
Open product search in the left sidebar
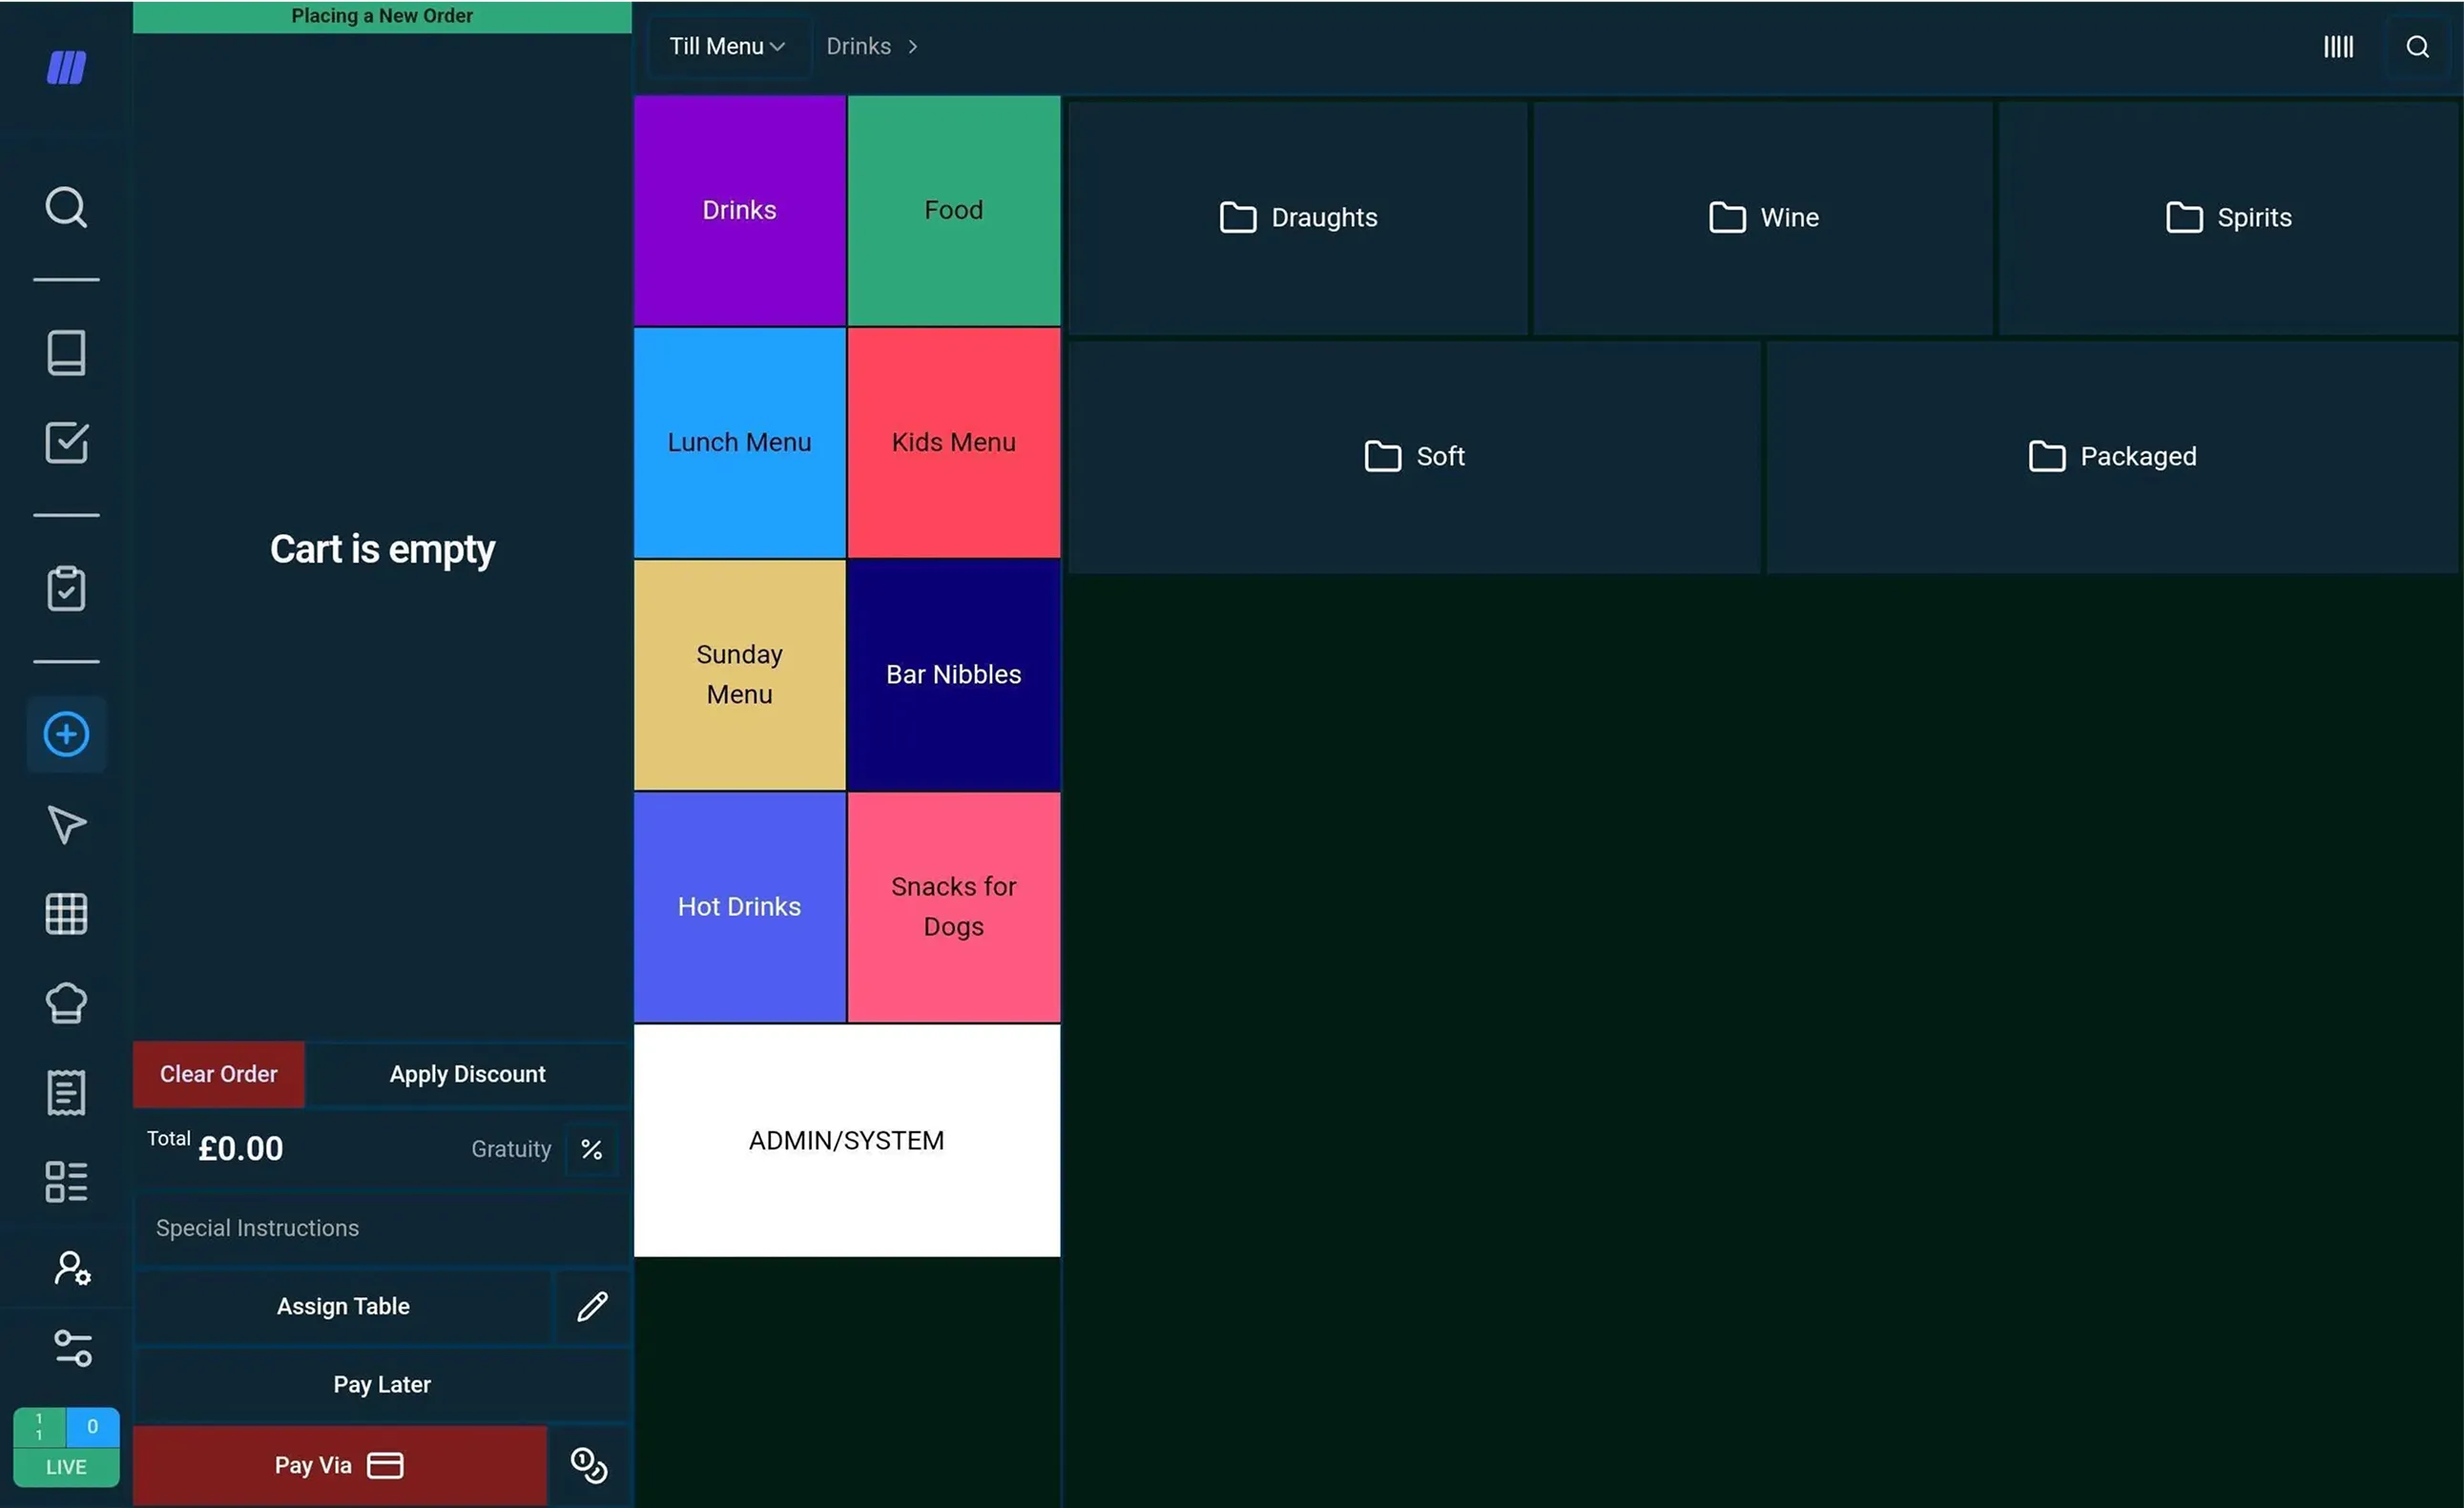pos(65,207)
